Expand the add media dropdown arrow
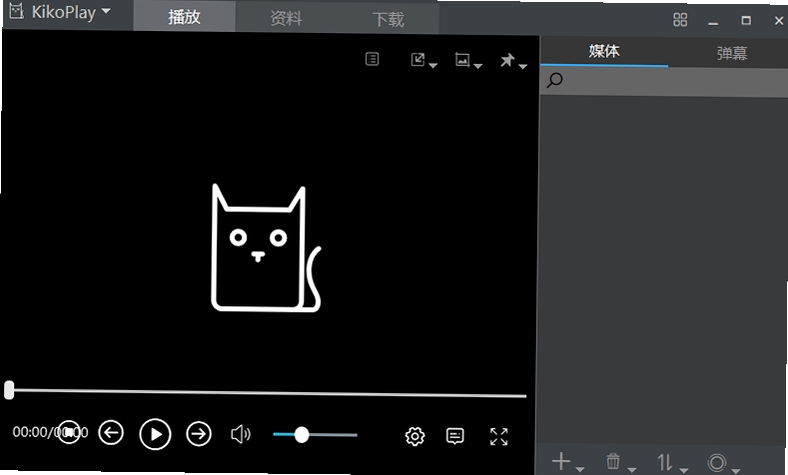The image size is (788, 475). (x=579, y=469)
